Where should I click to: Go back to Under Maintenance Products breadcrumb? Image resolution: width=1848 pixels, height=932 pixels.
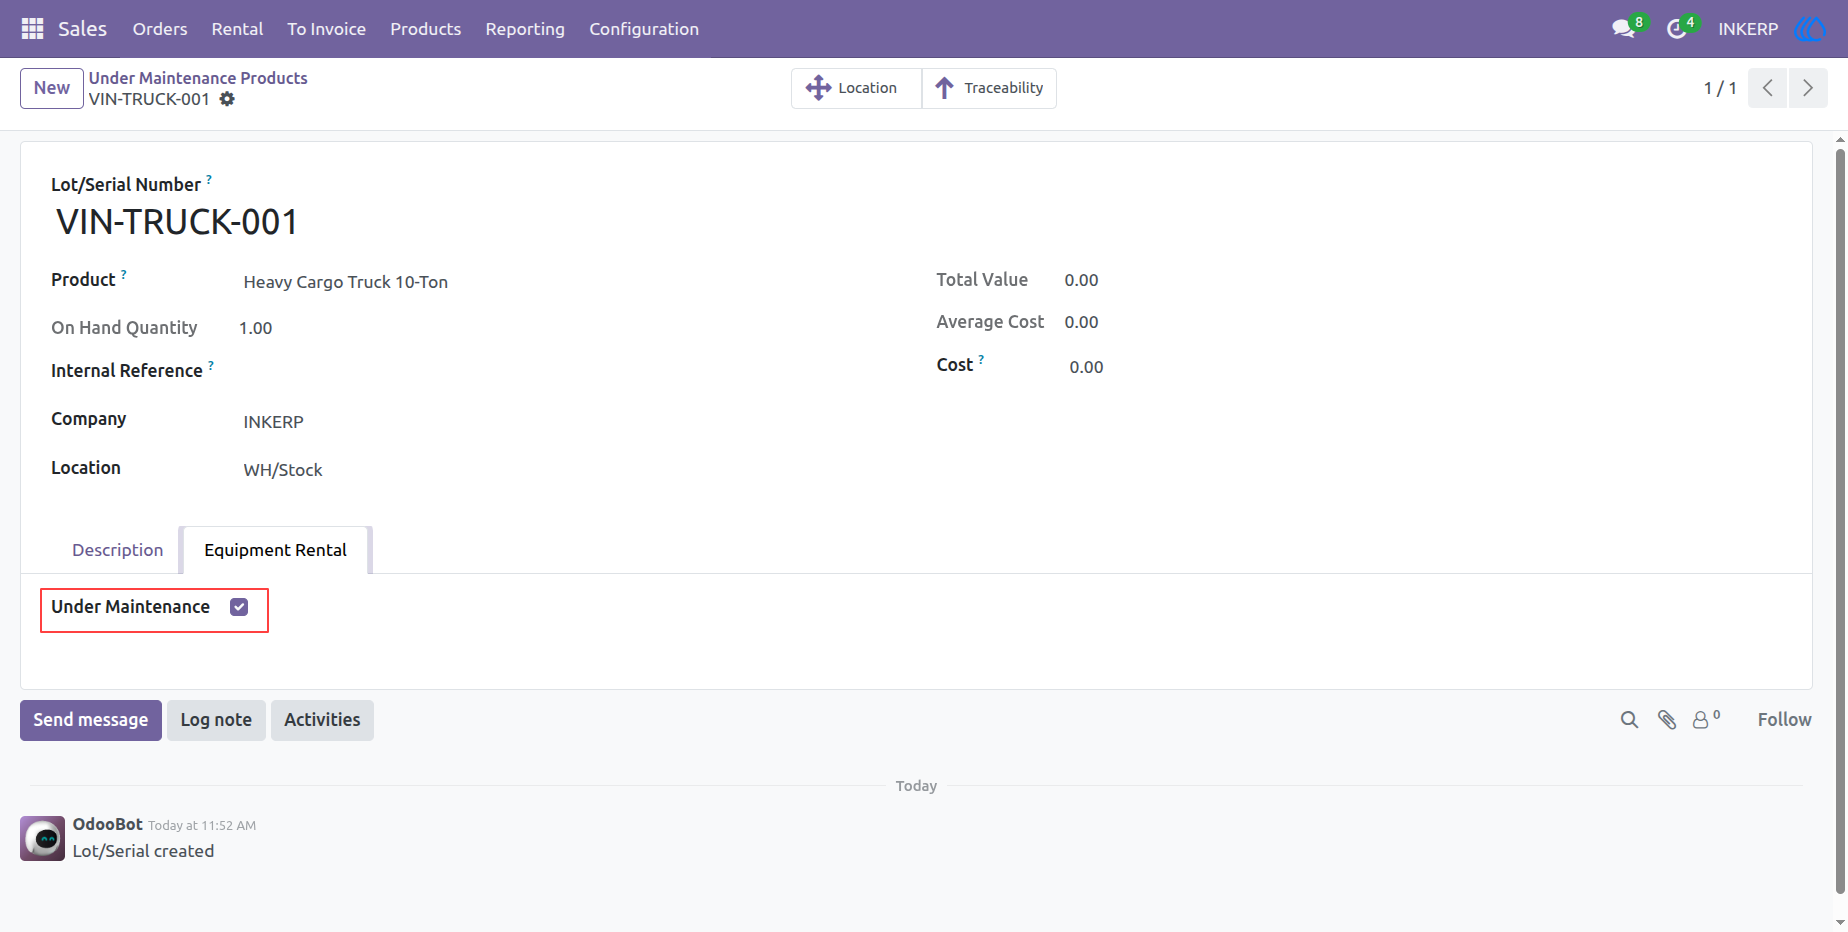[x=198, y=78]
